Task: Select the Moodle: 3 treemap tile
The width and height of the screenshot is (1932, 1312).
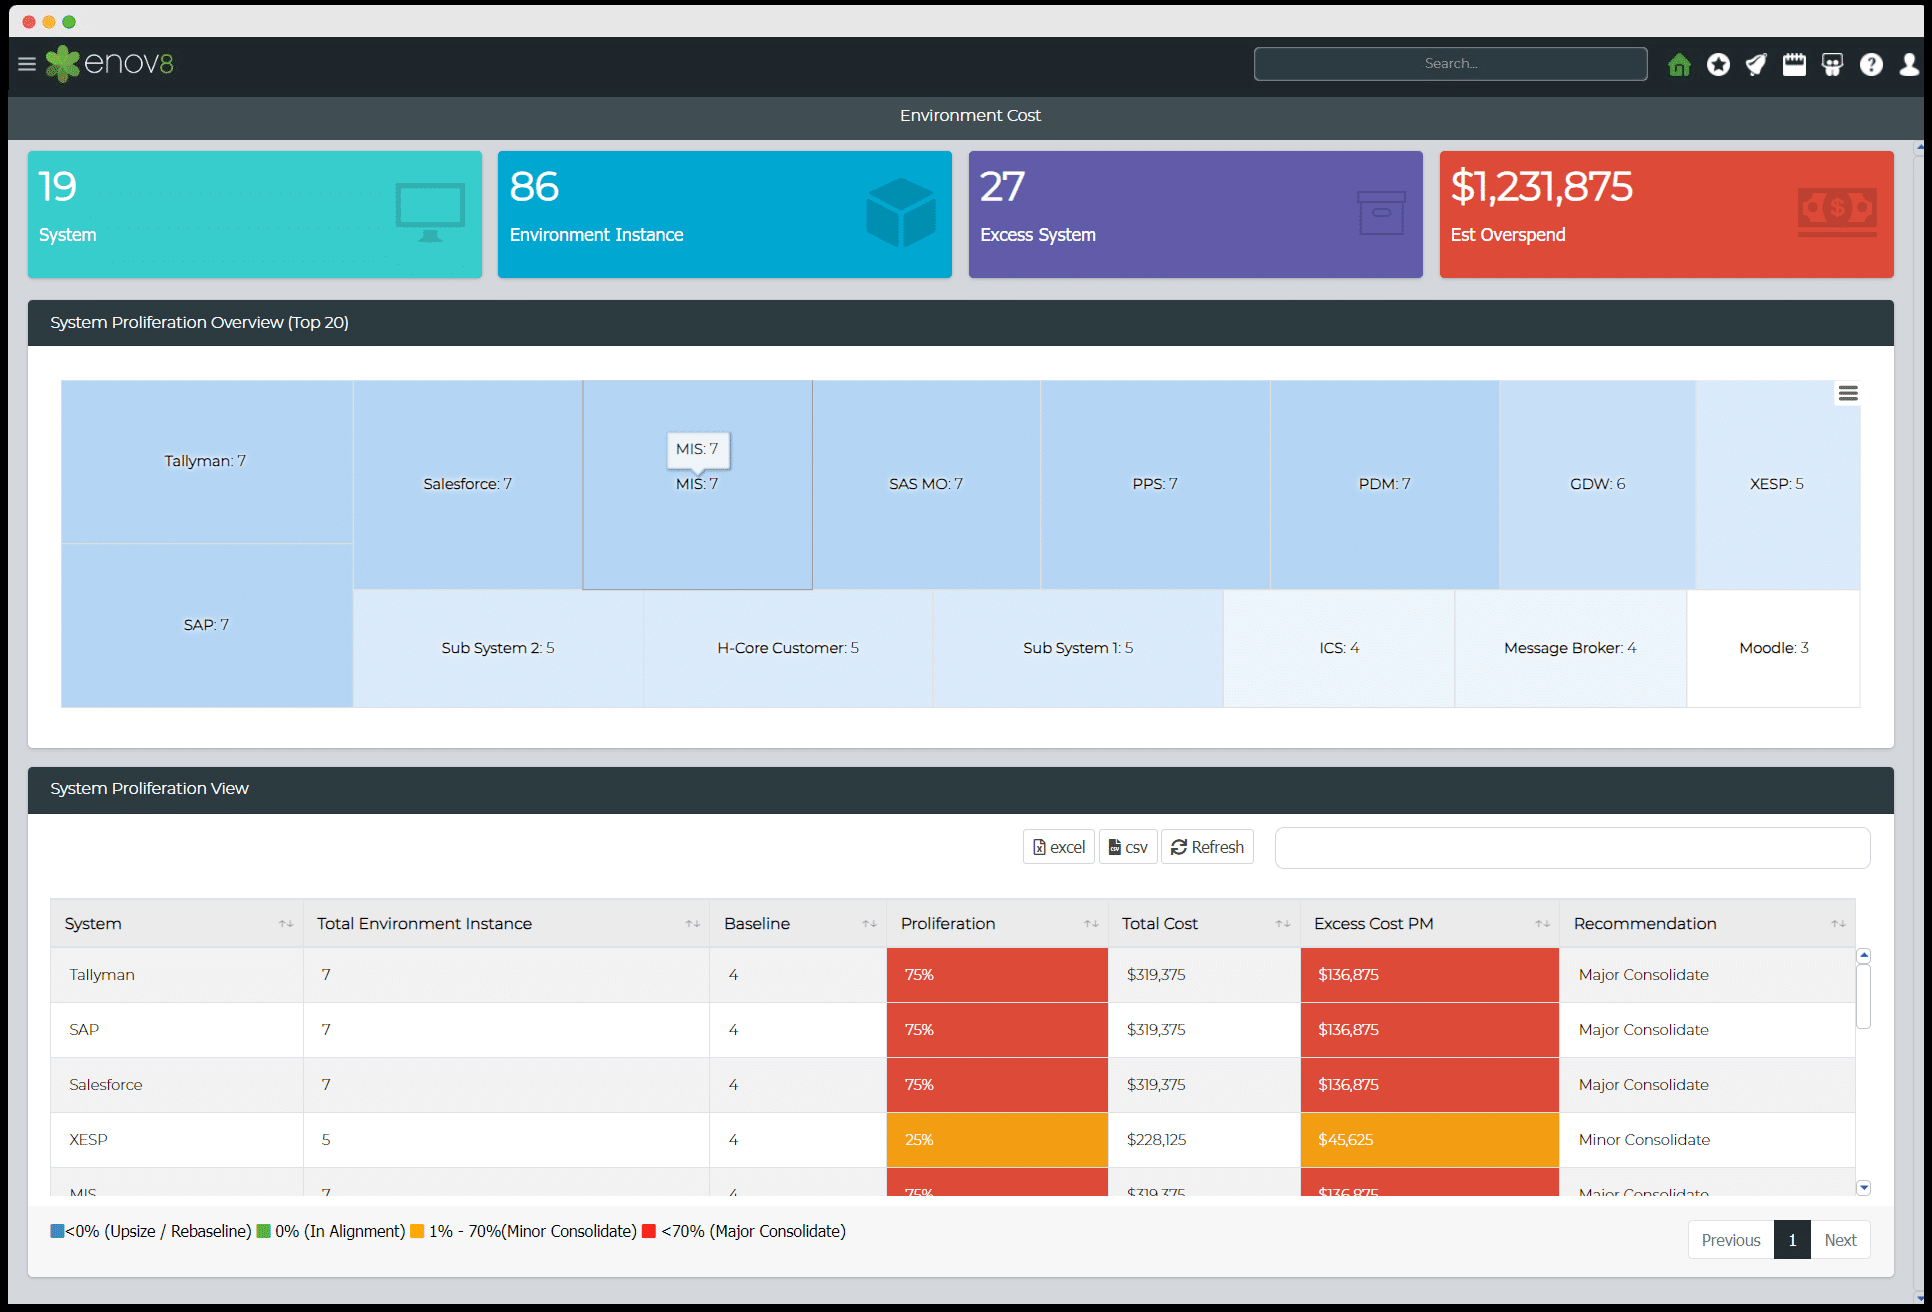Action: [1774, 648]
